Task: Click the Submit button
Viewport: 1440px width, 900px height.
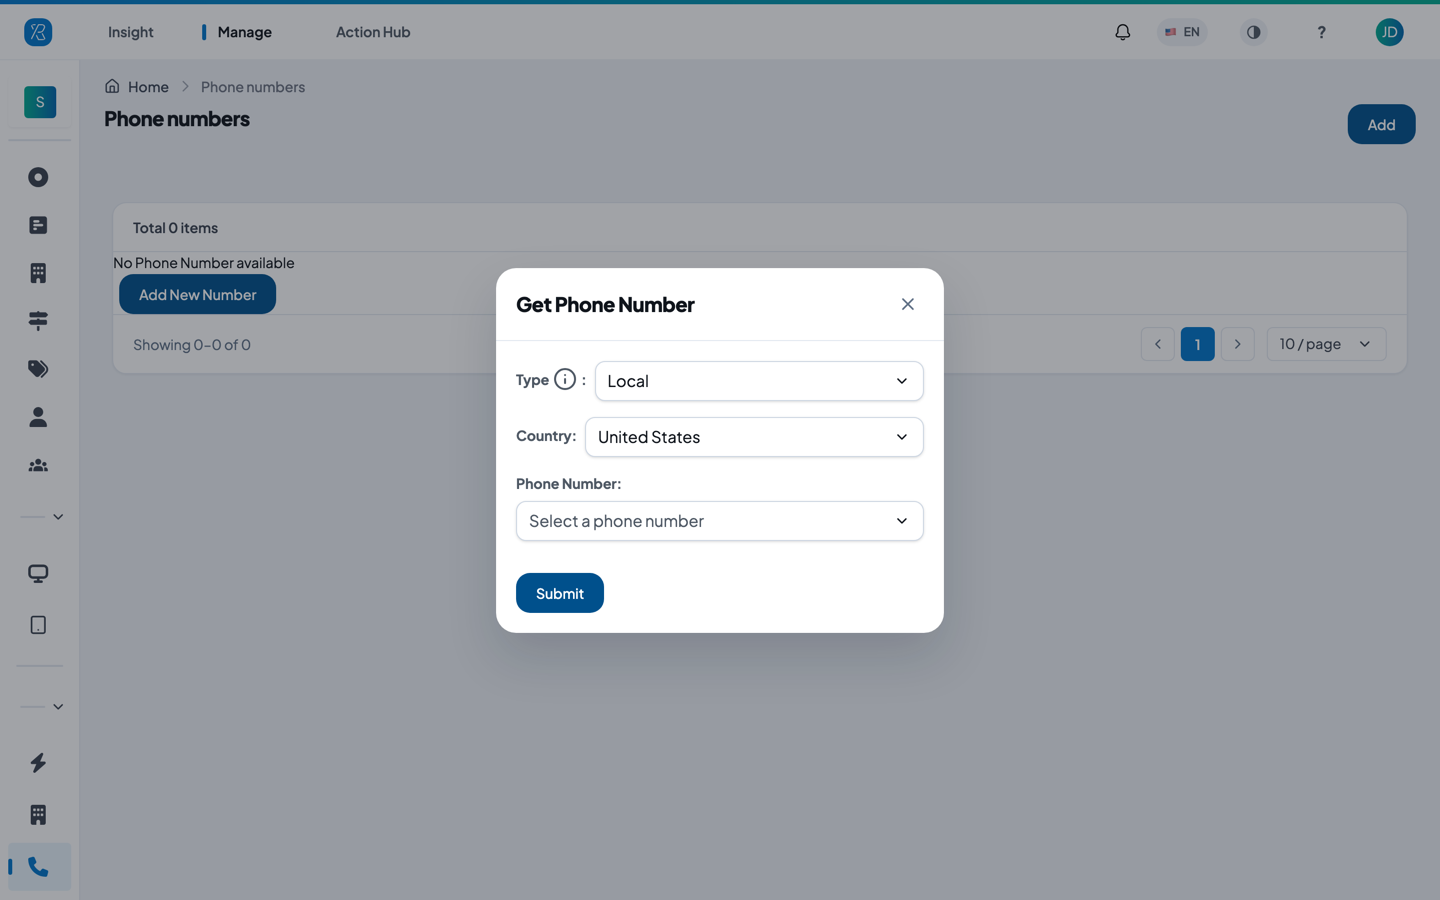Action: 560,593
